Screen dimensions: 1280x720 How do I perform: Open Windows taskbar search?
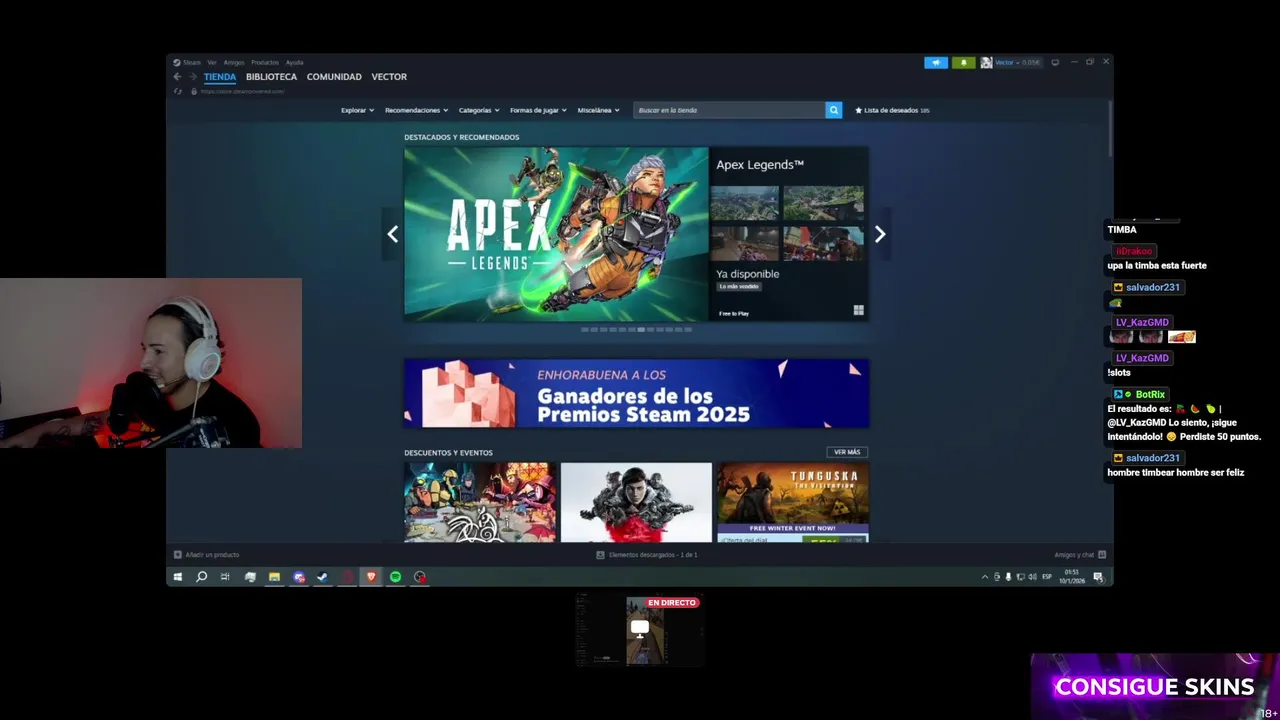coord(201,577)
